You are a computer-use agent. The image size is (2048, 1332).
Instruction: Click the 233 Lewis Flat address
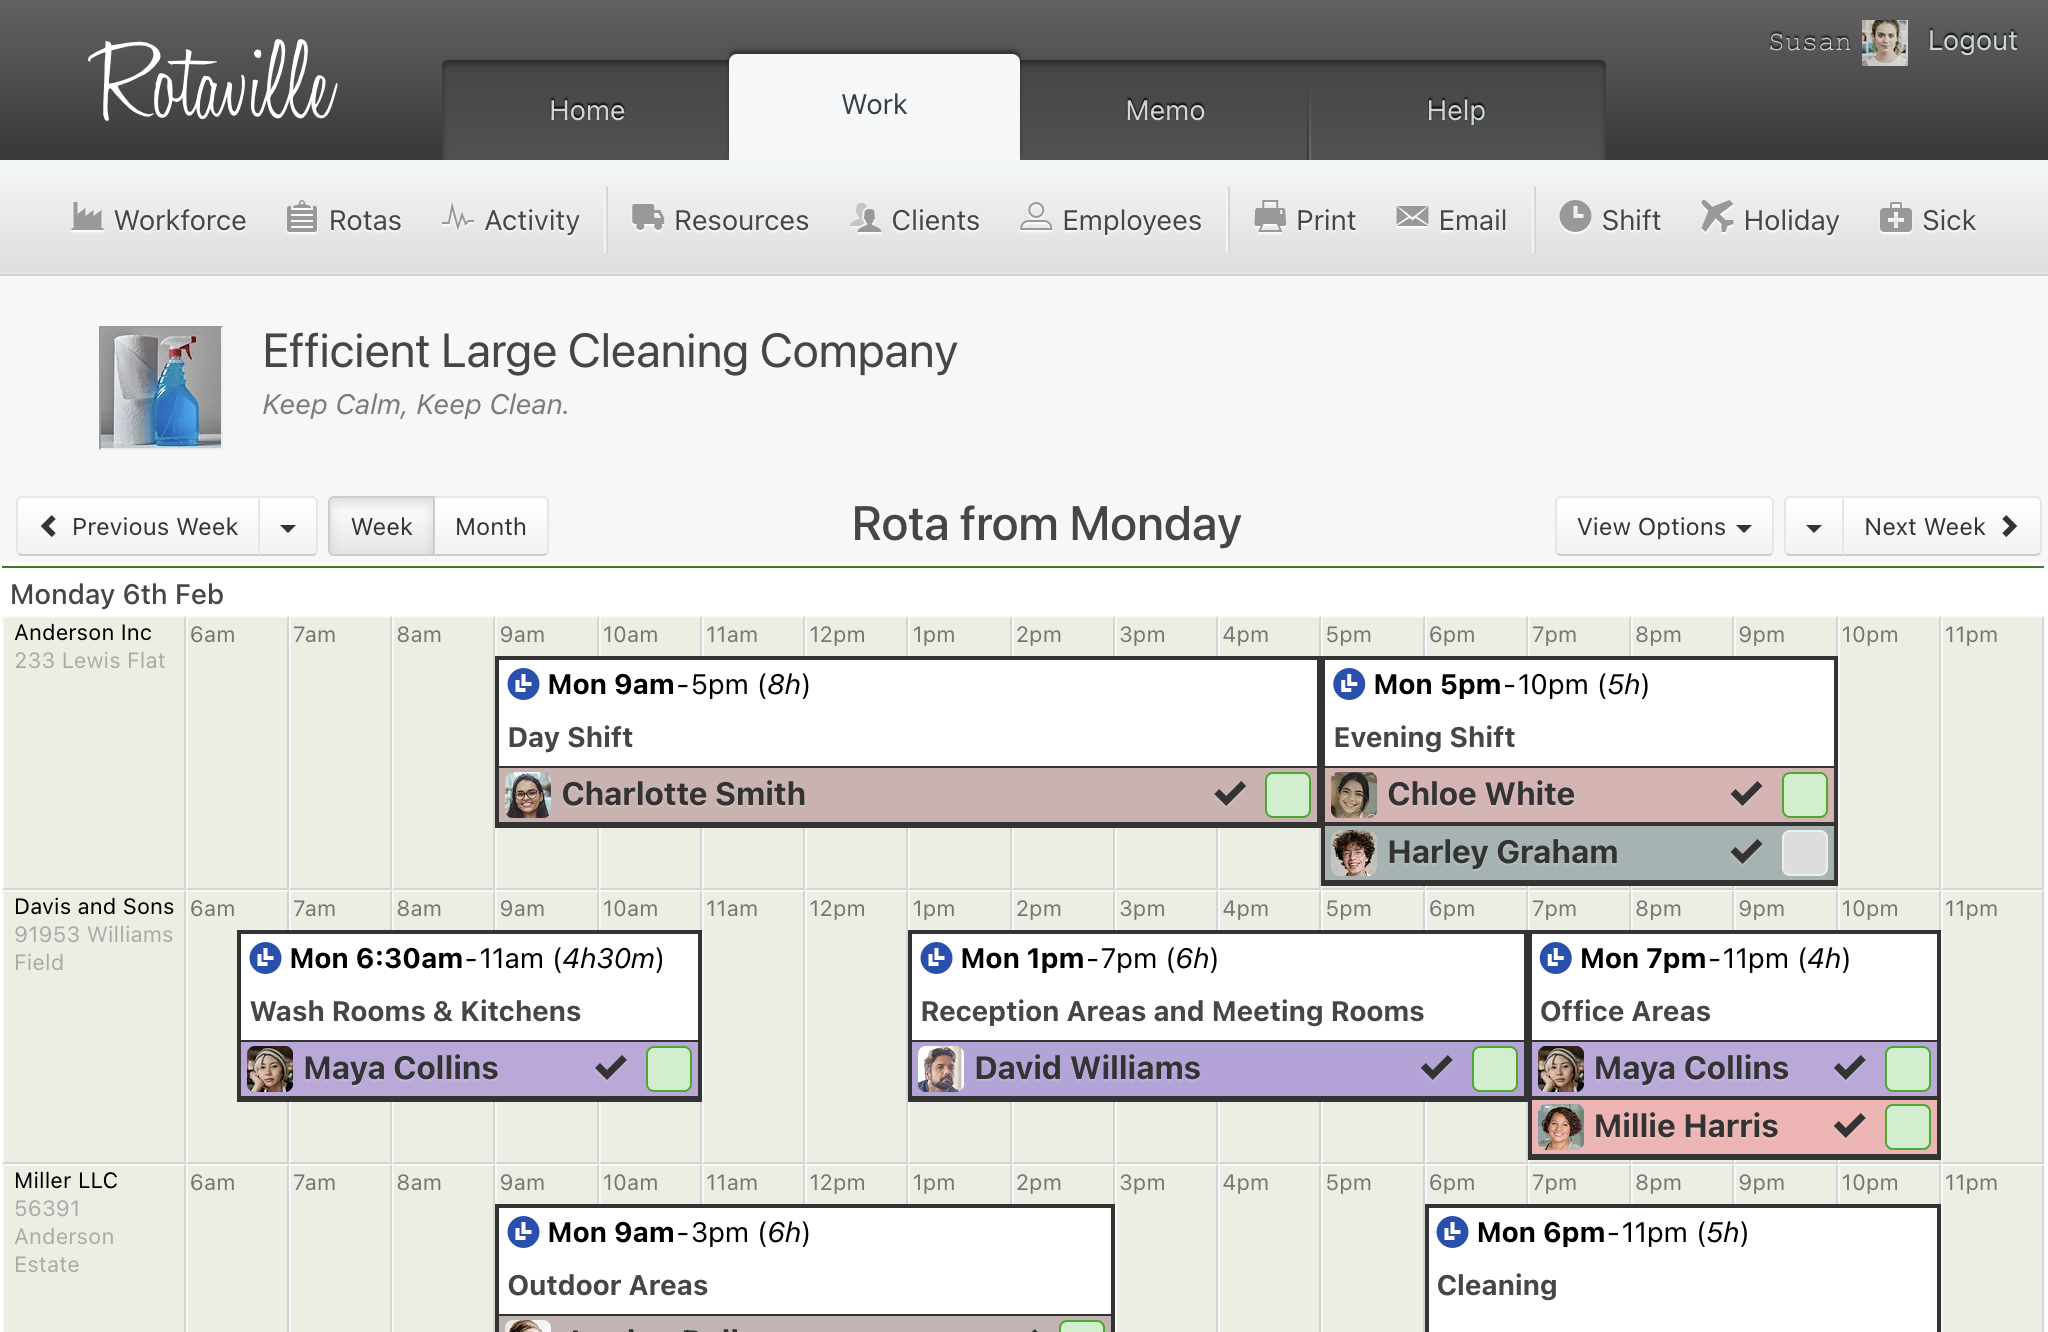90,661
